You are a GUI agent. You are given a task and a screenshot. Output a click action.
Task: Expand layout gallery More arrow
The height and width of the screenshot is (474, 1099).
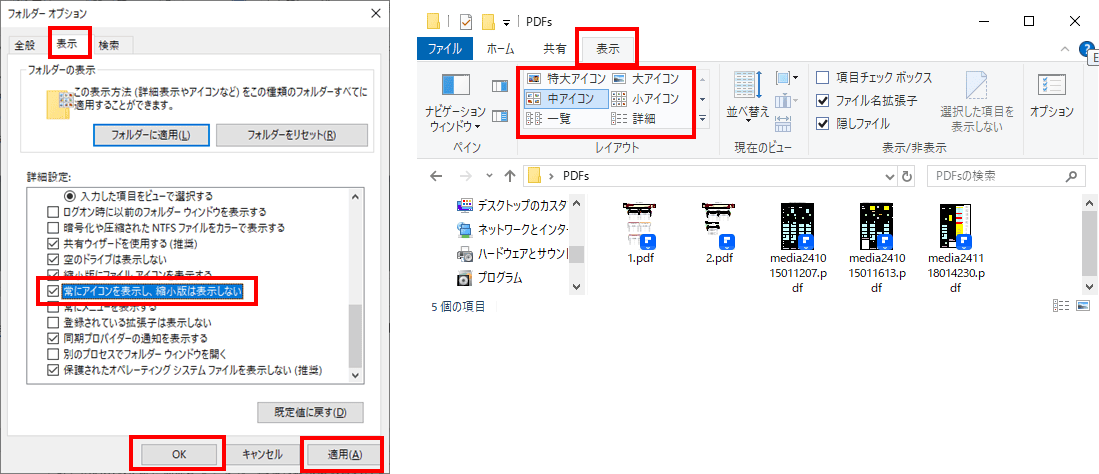pyautogui.click(x=702, y=118)
